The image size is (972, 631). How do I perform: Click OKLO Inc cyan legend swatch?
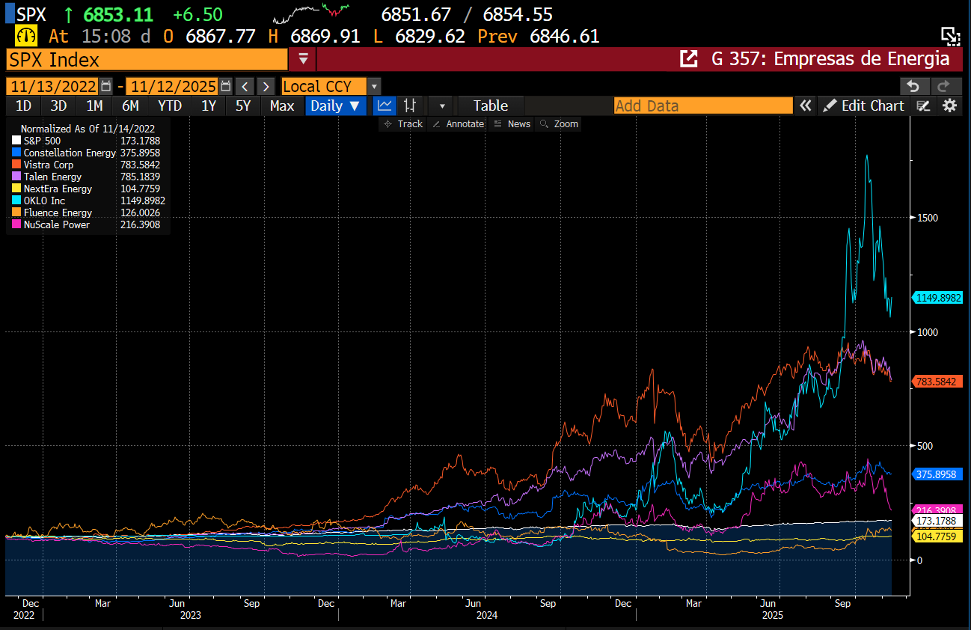coord(16,200)
